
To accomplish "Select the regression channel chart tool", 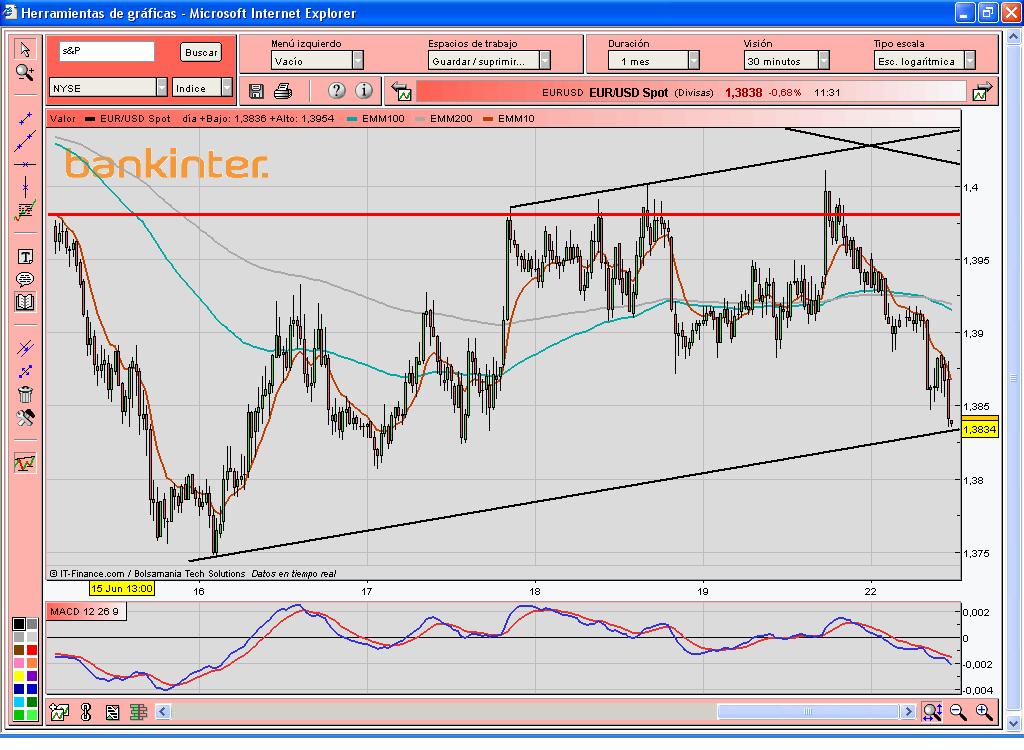I will click(25, 210).
